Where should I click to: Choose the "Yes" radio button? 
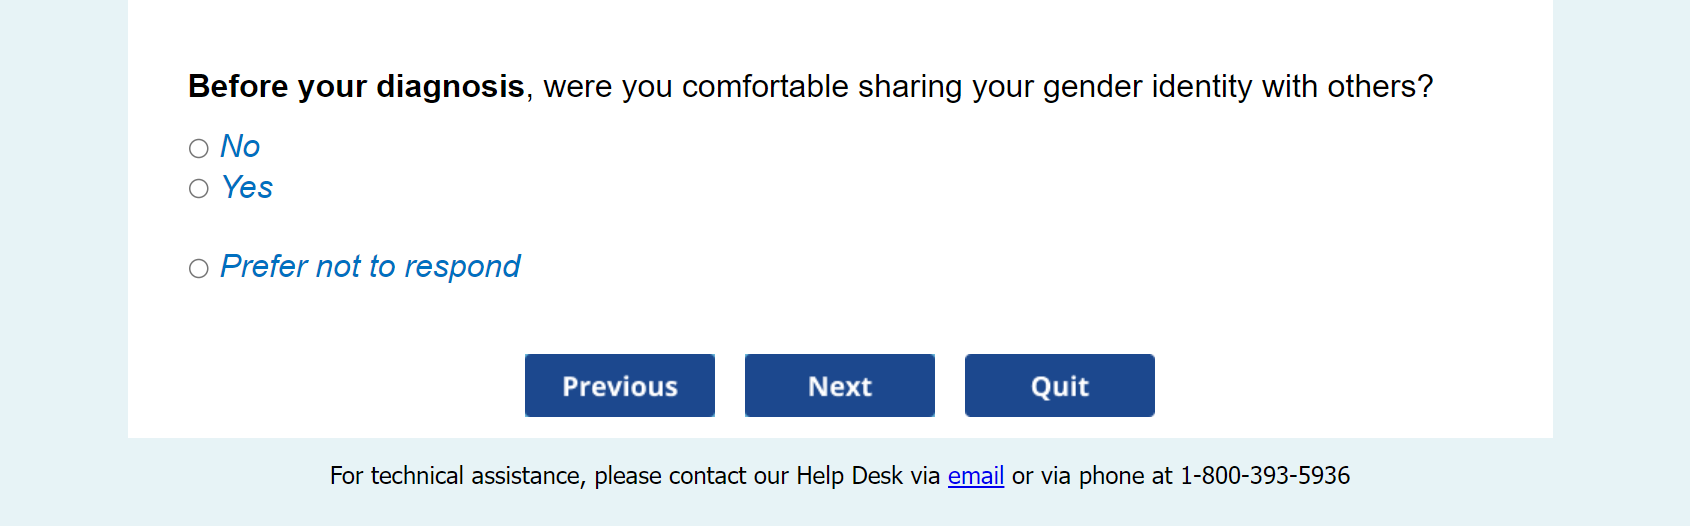(199, 188)
